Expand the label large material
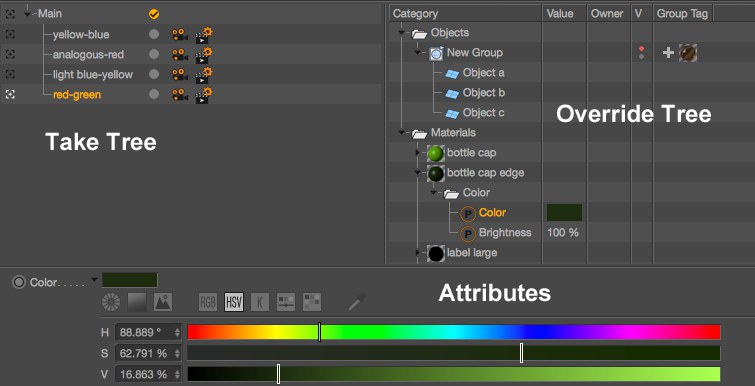The width and height of the screenshot is (755, 386). (418, 253)
